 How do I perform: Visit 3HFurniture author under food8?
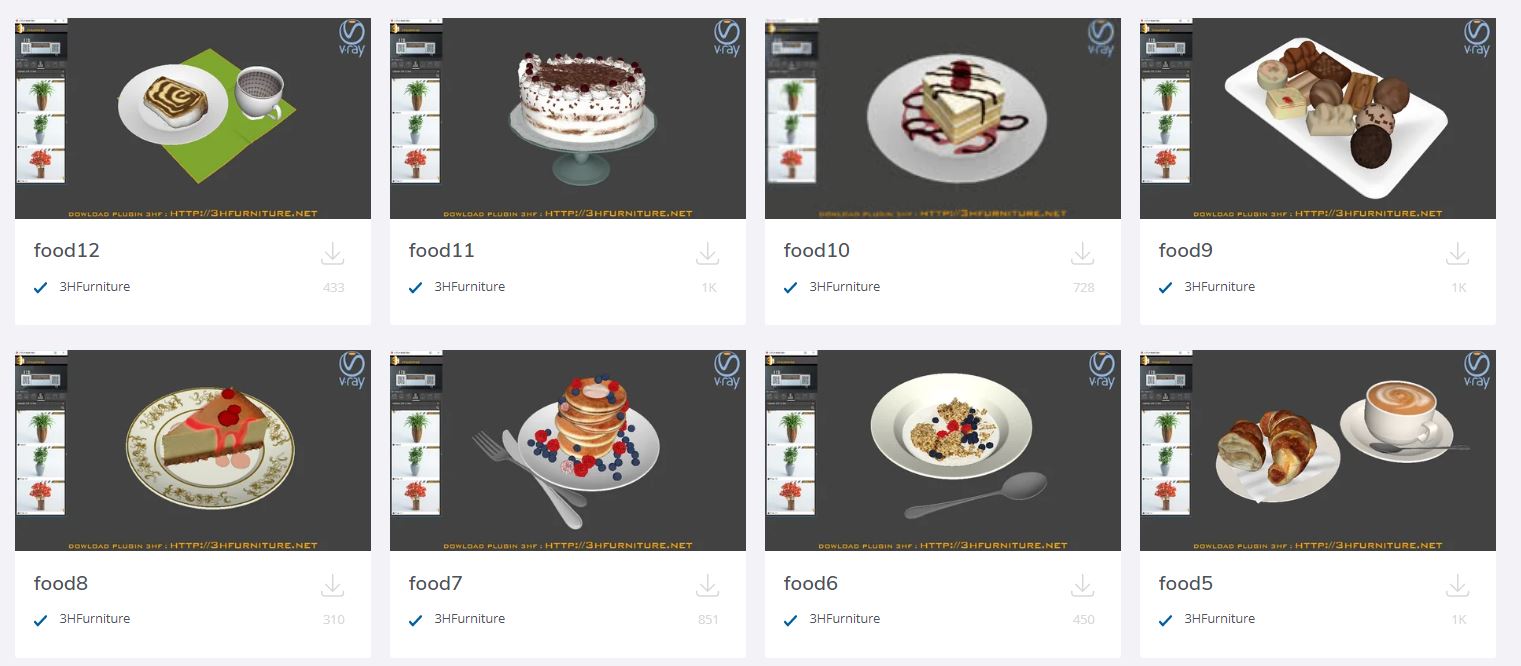point(94,619)
